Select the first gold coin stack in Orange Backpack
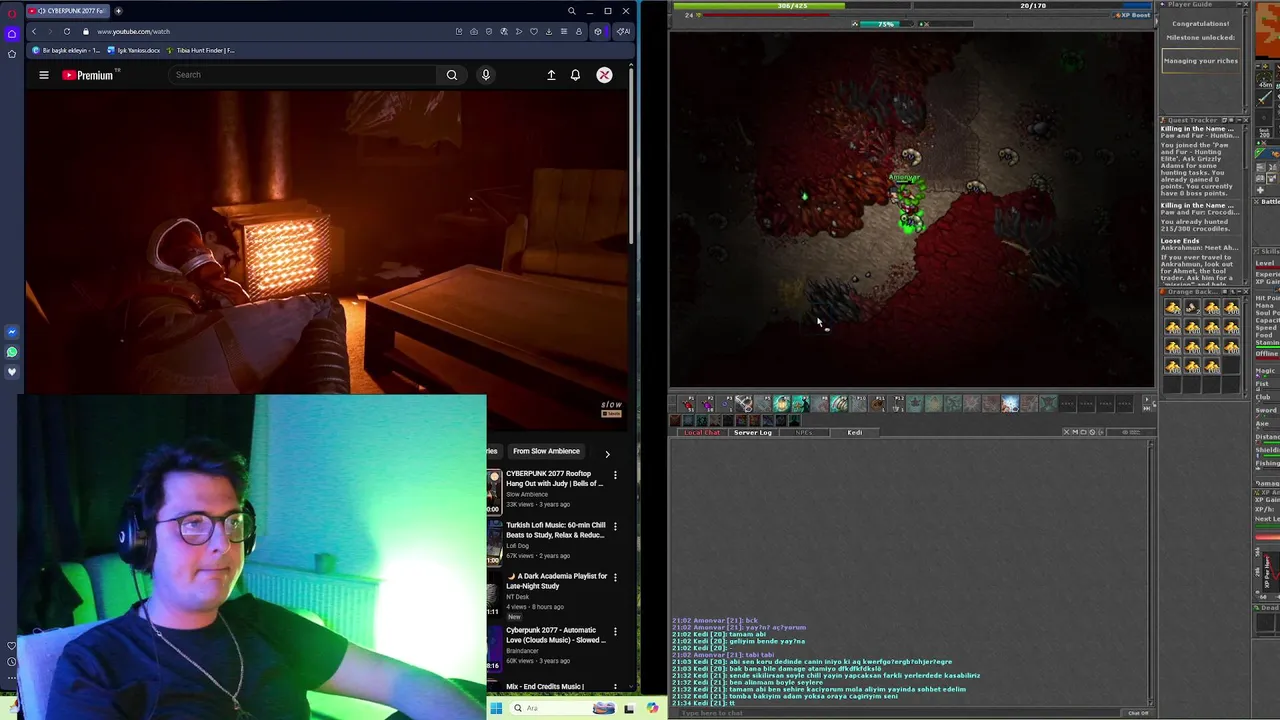The height and width of the screenshot is (720, 1280). [x=1173, y=308]
